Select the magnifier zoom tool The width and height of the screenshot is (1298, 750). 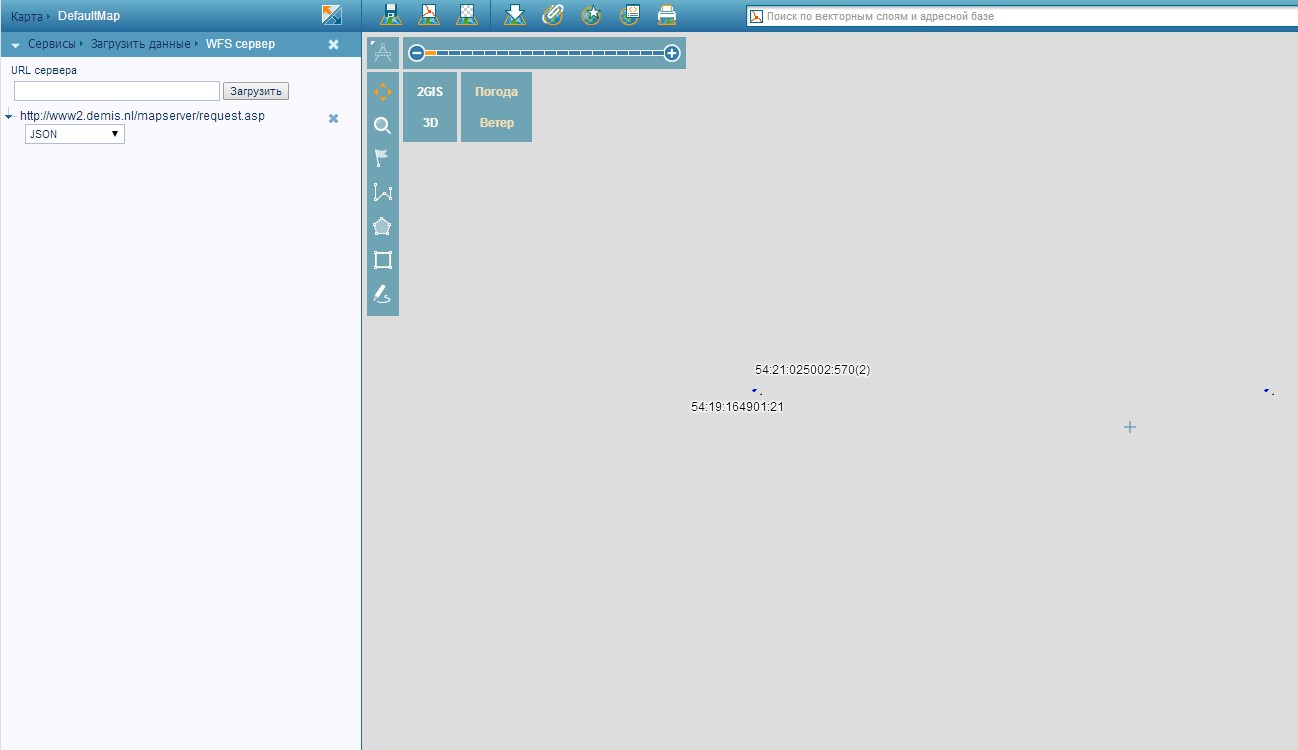tap(382, 125)
